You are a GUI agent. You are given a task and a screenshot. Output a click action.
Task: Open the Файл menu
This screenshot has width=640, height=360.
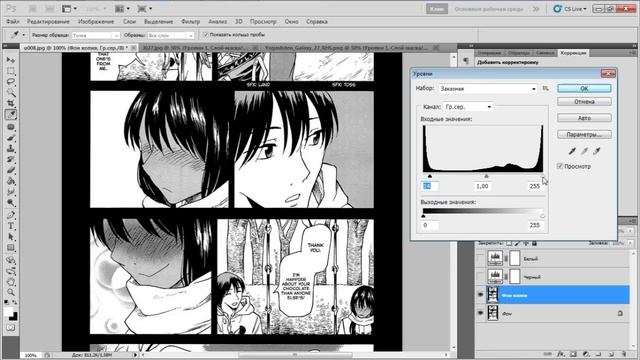13,22
